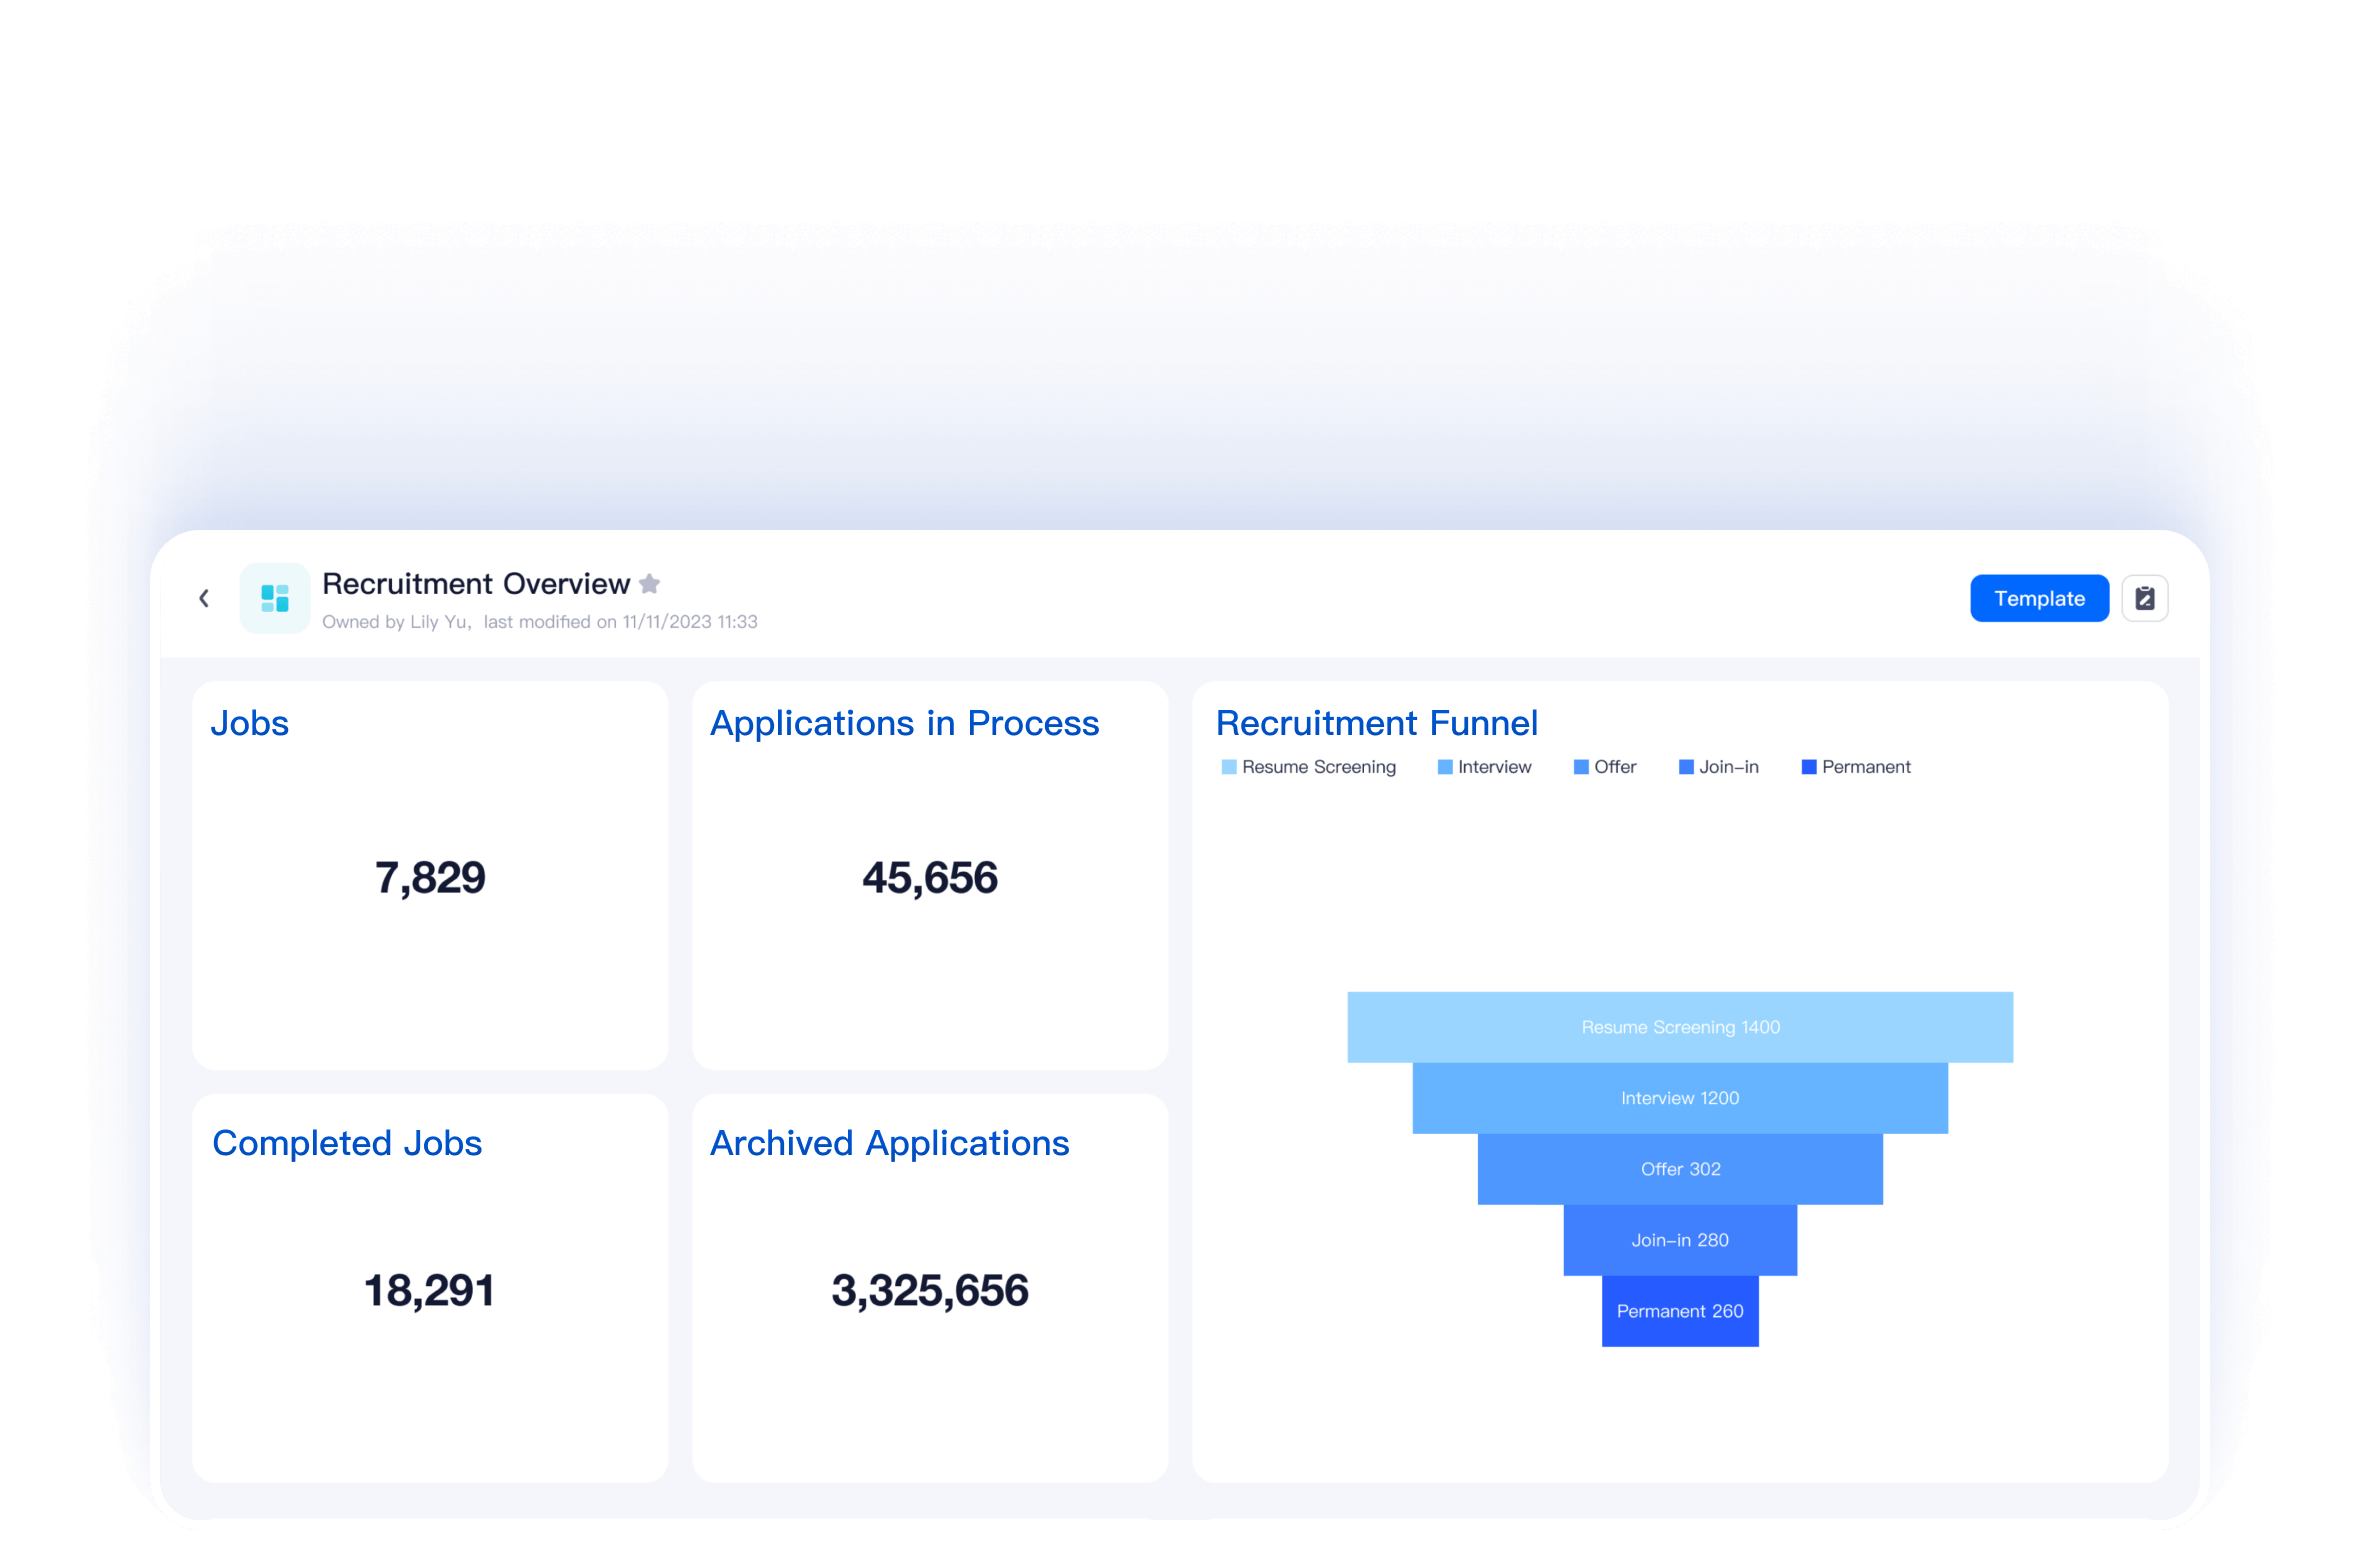Click the Completed Jobs heading link

(347, 1143)
